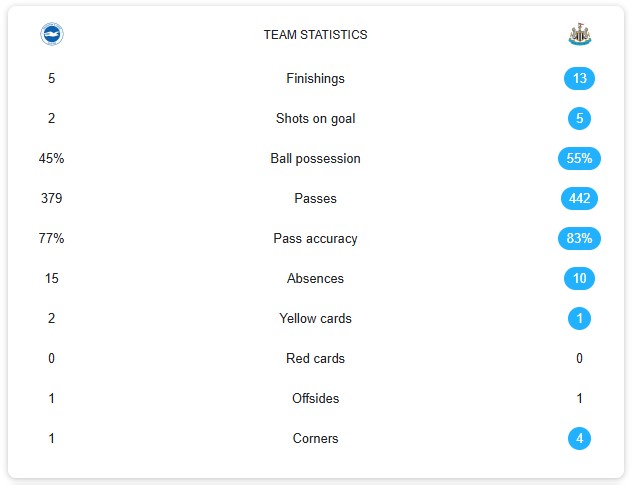Click the blue 5 shots on goal badge

(x=579, y=118)
